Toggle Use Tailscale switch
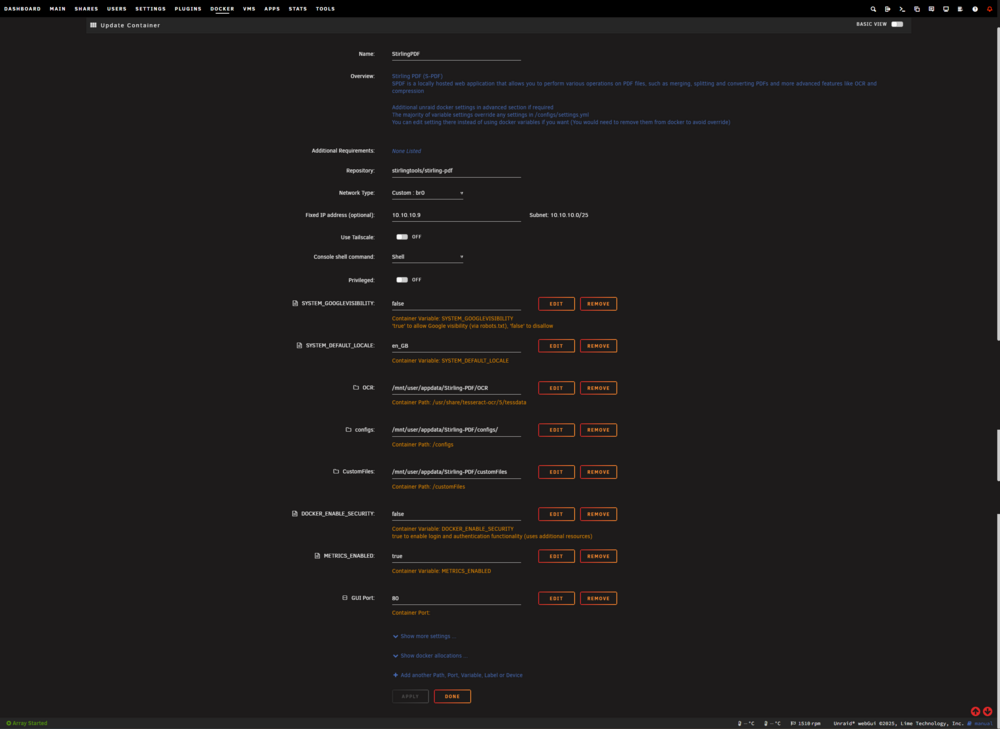Viewport: 1000px width, 729px height. pos(402,237)
